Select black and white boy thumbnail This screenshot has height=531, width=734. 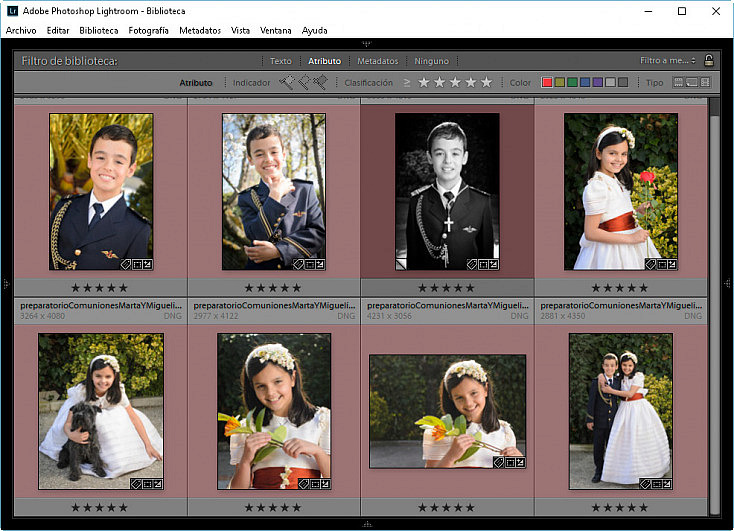pyautogui.click(x=447, y=192)
